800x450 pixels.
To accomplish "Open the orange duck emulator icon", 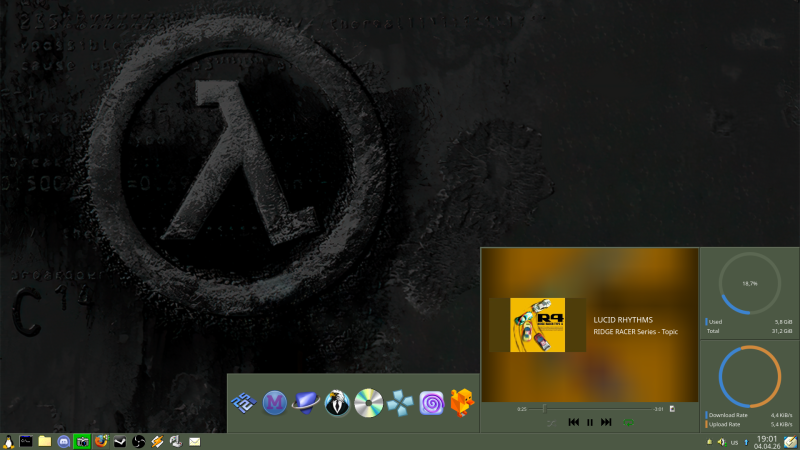I will 462,403.
